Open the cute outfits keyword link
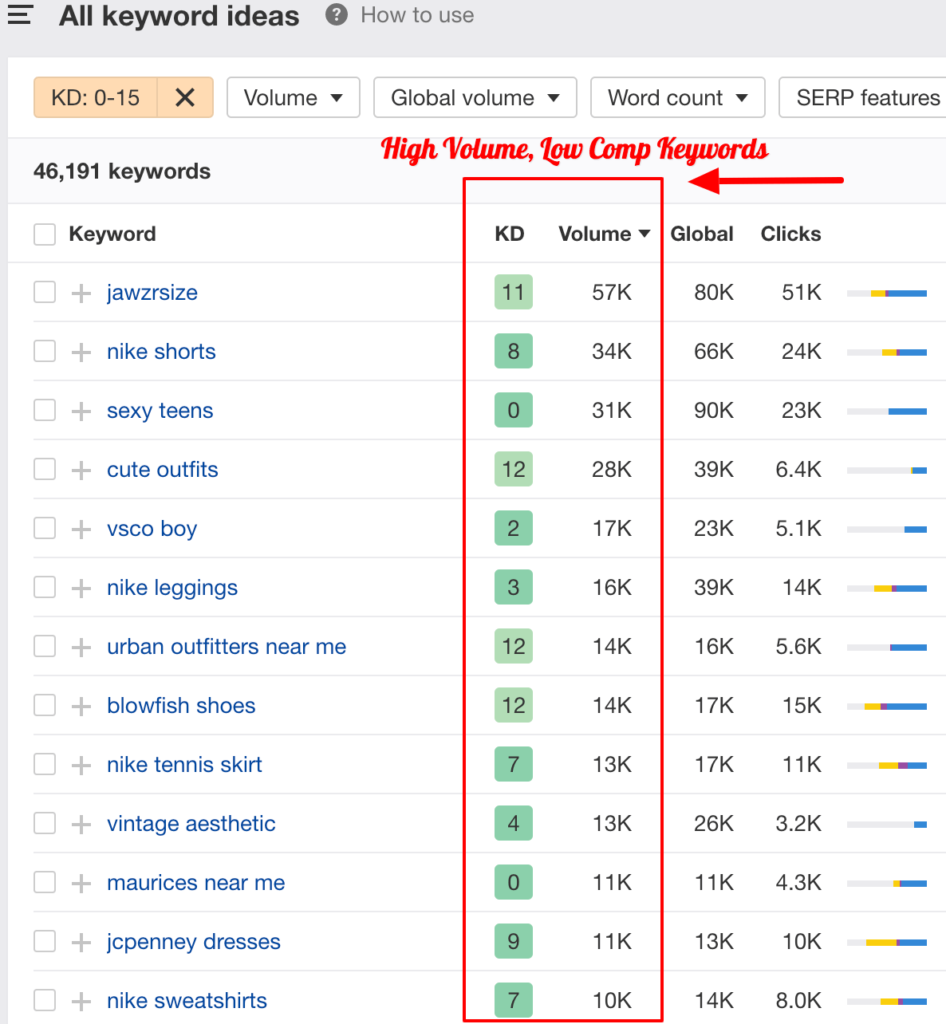This screenshot has width=946, height=1024. click(x=163, y=470)
